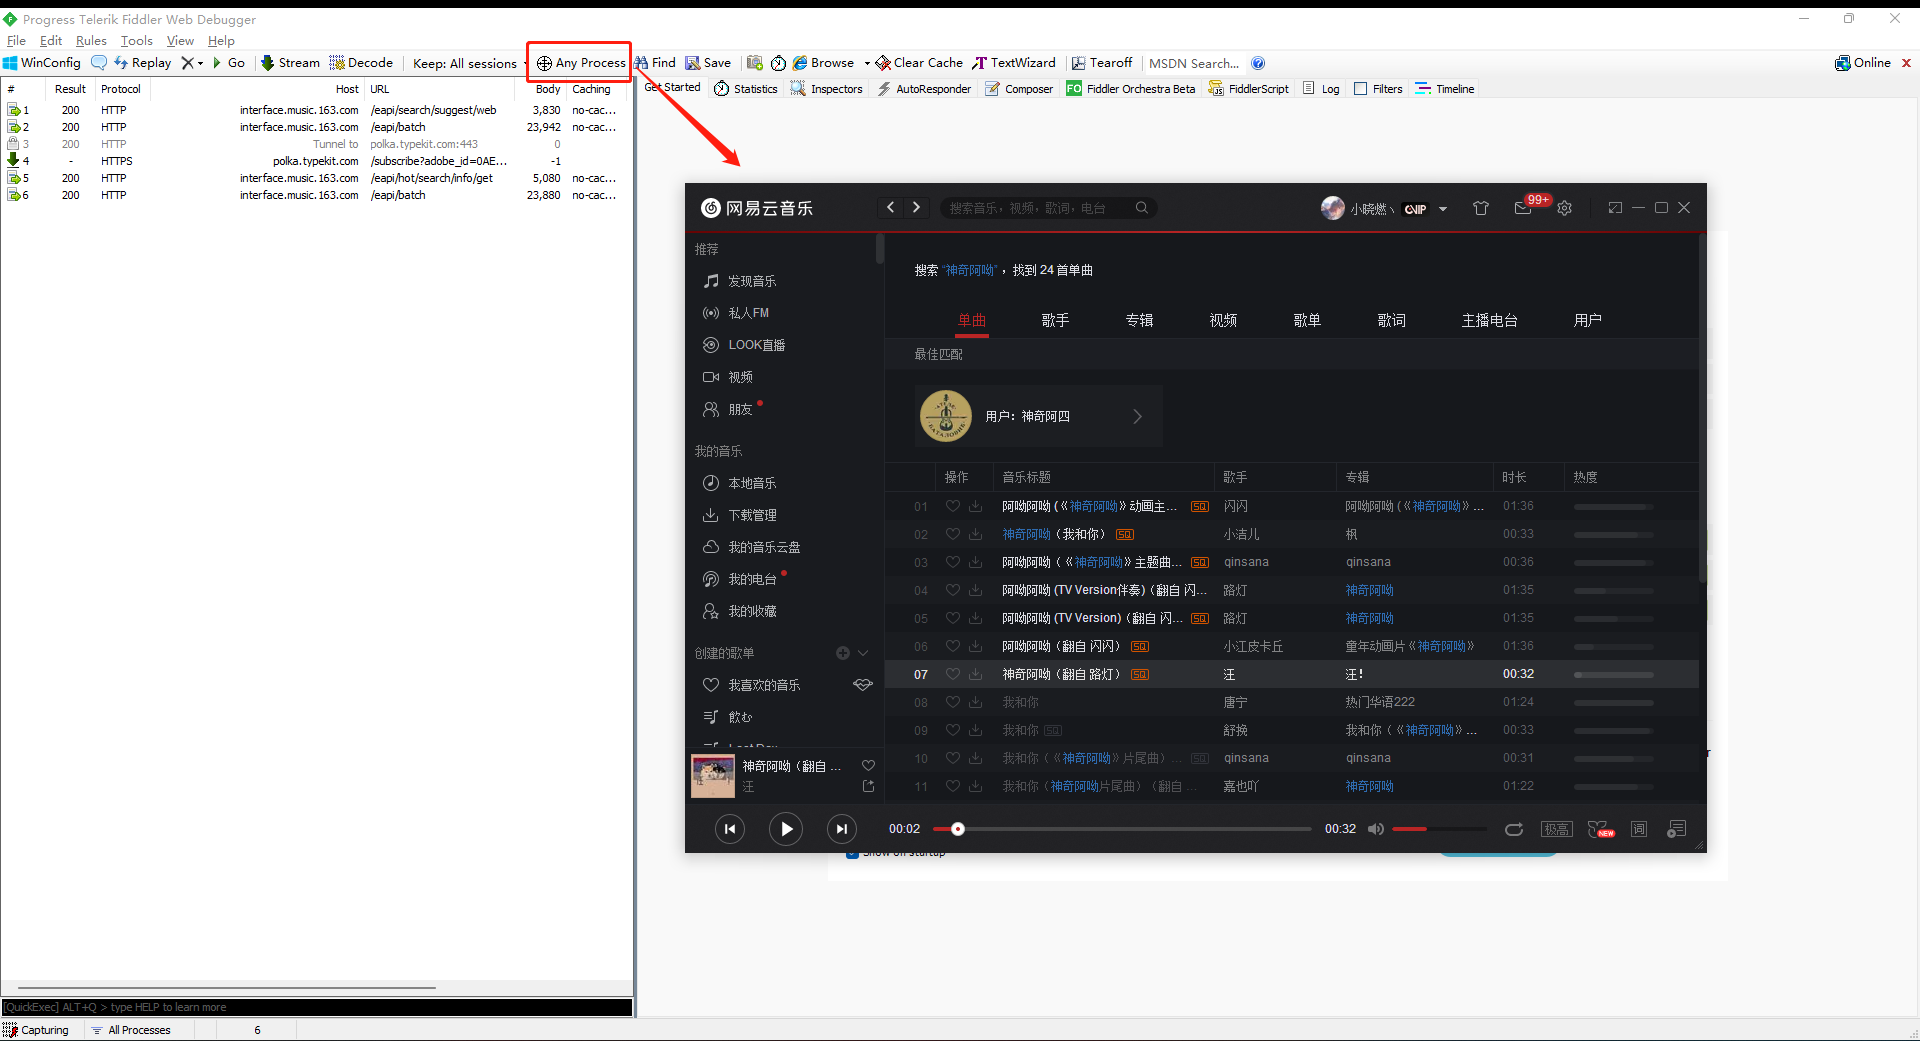Toggle Decode mode in Fiddler
This screenshot has height=1041, width=1920.
(x=361, y=63)
